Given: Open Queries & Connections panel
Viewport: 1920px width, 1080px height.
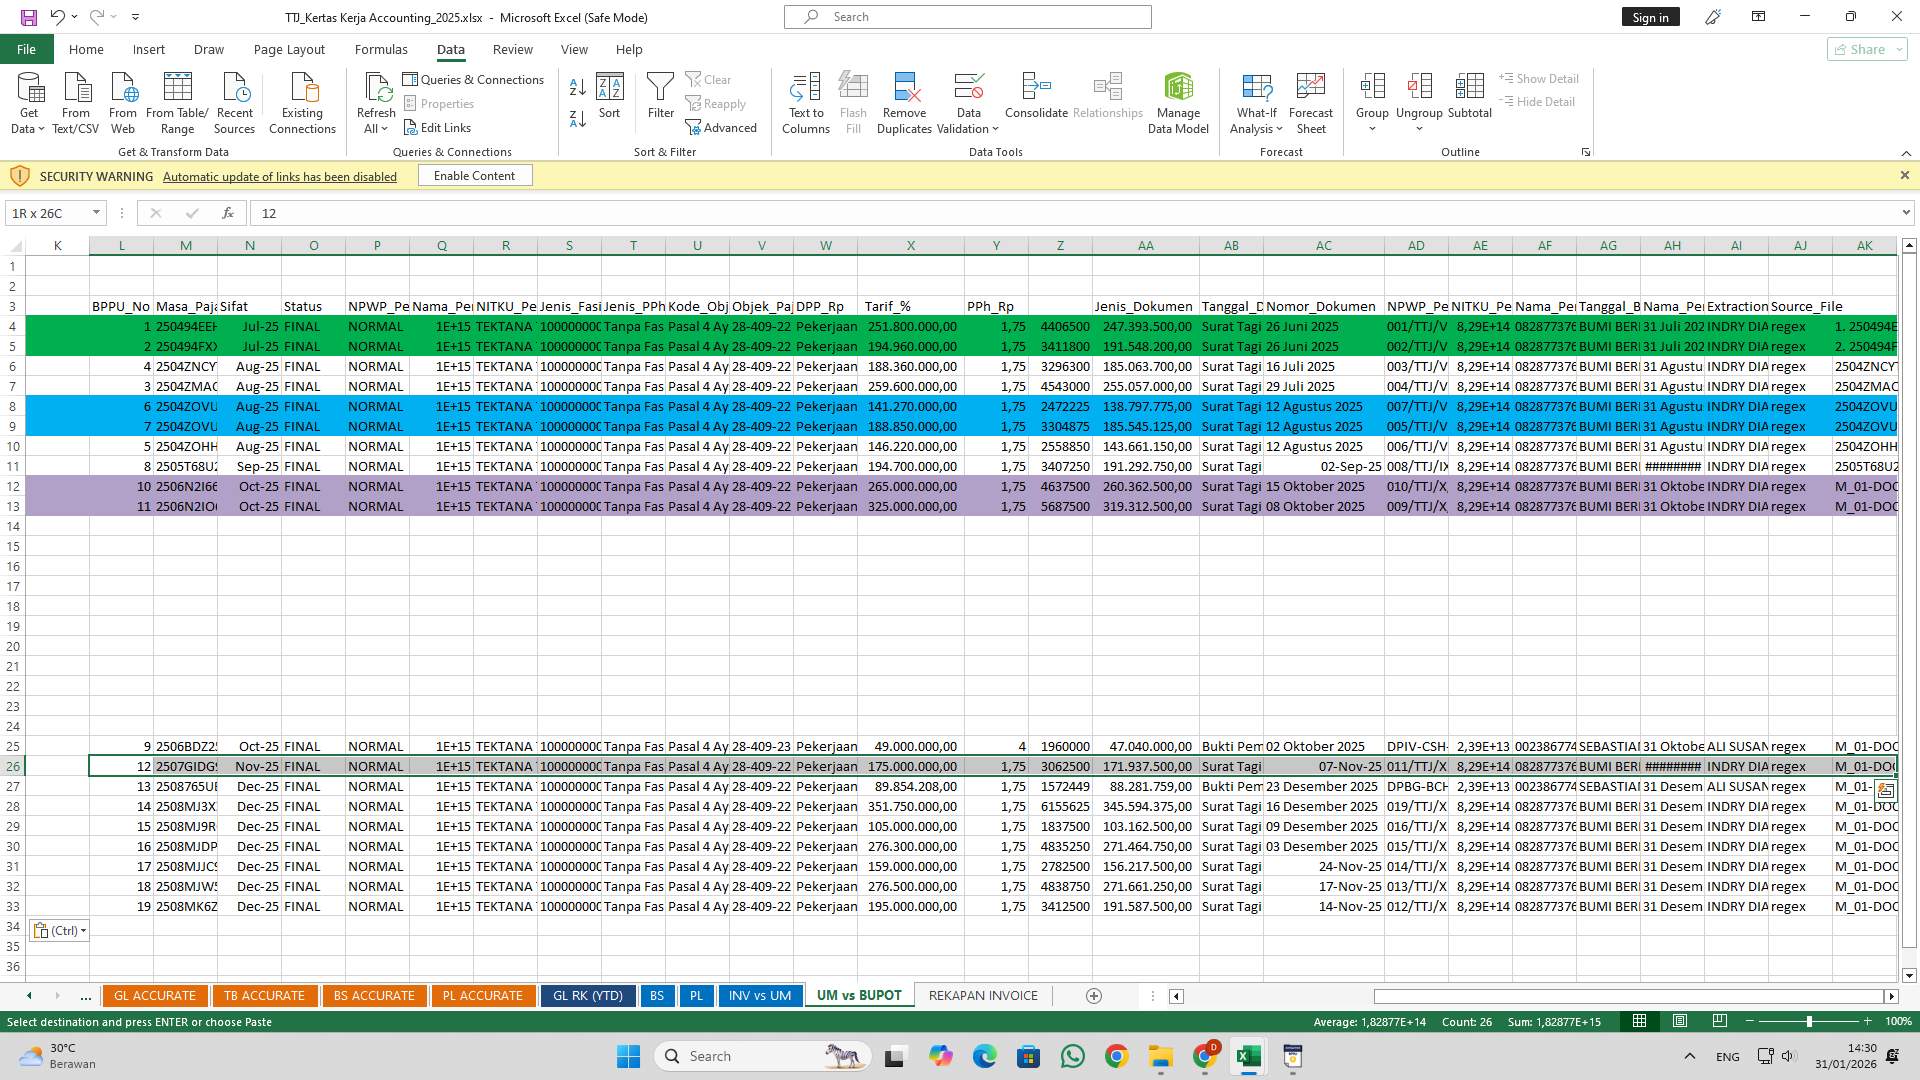Looking at the screenshot, I should (x=474, y=79).
